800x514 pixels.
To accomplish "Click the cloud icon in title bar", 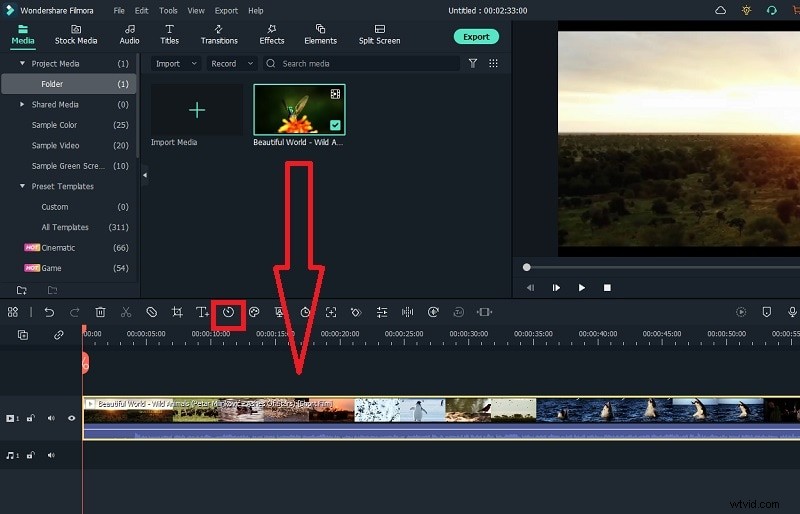I will coord(720,10).
